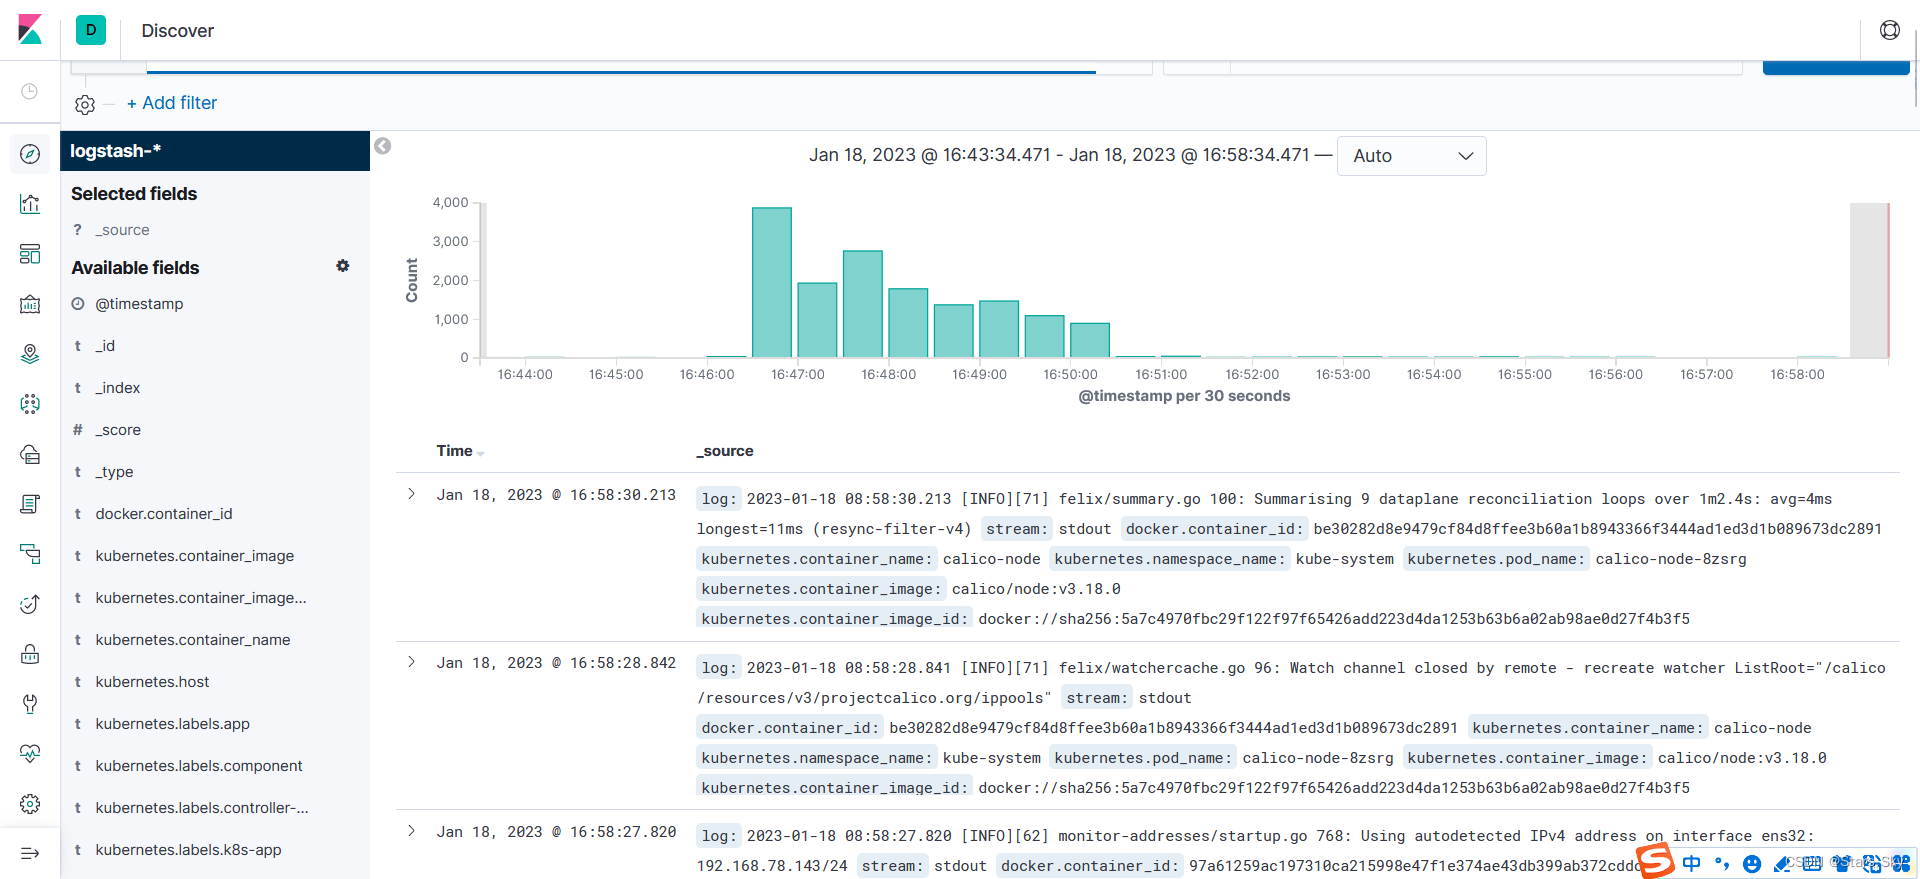This screenshot has height=879, width=1920.
Task: Open the logstash-* index pattern selector
Action: tap(215, 151)
